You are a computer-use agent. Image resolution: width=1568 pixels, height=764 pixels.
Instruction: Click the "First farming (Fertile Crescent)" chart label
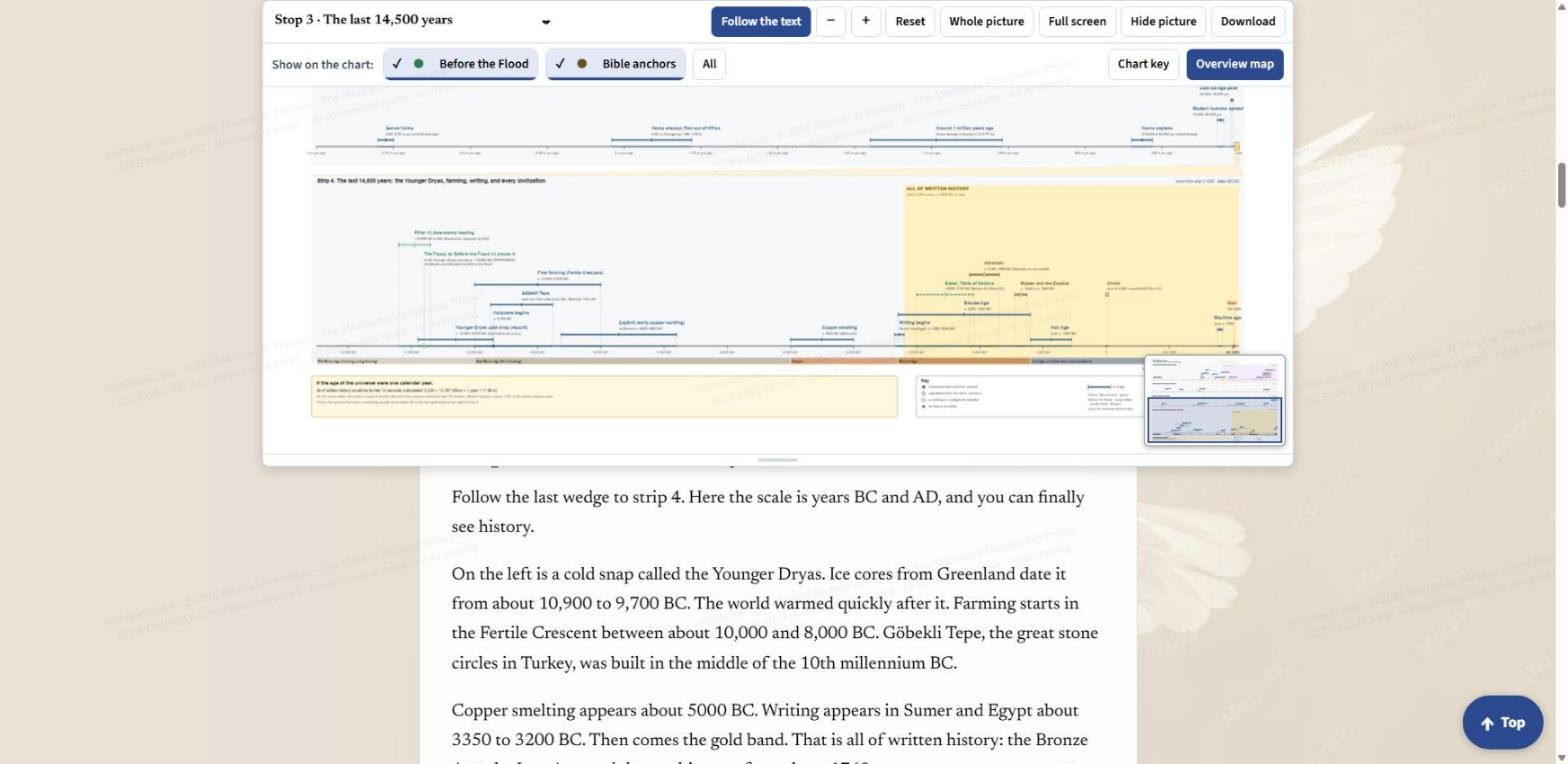click(570, 272)
